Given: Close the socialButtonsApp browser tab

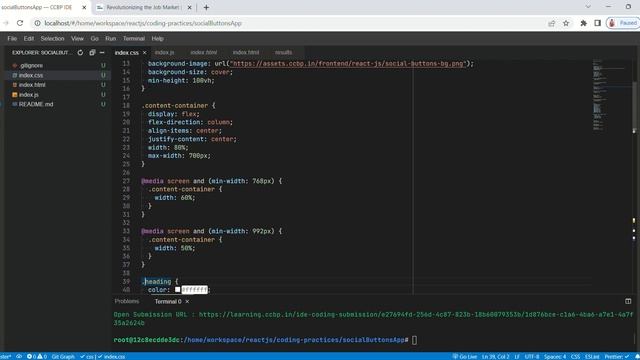Looking at the screenshot, I should [84, 7].
